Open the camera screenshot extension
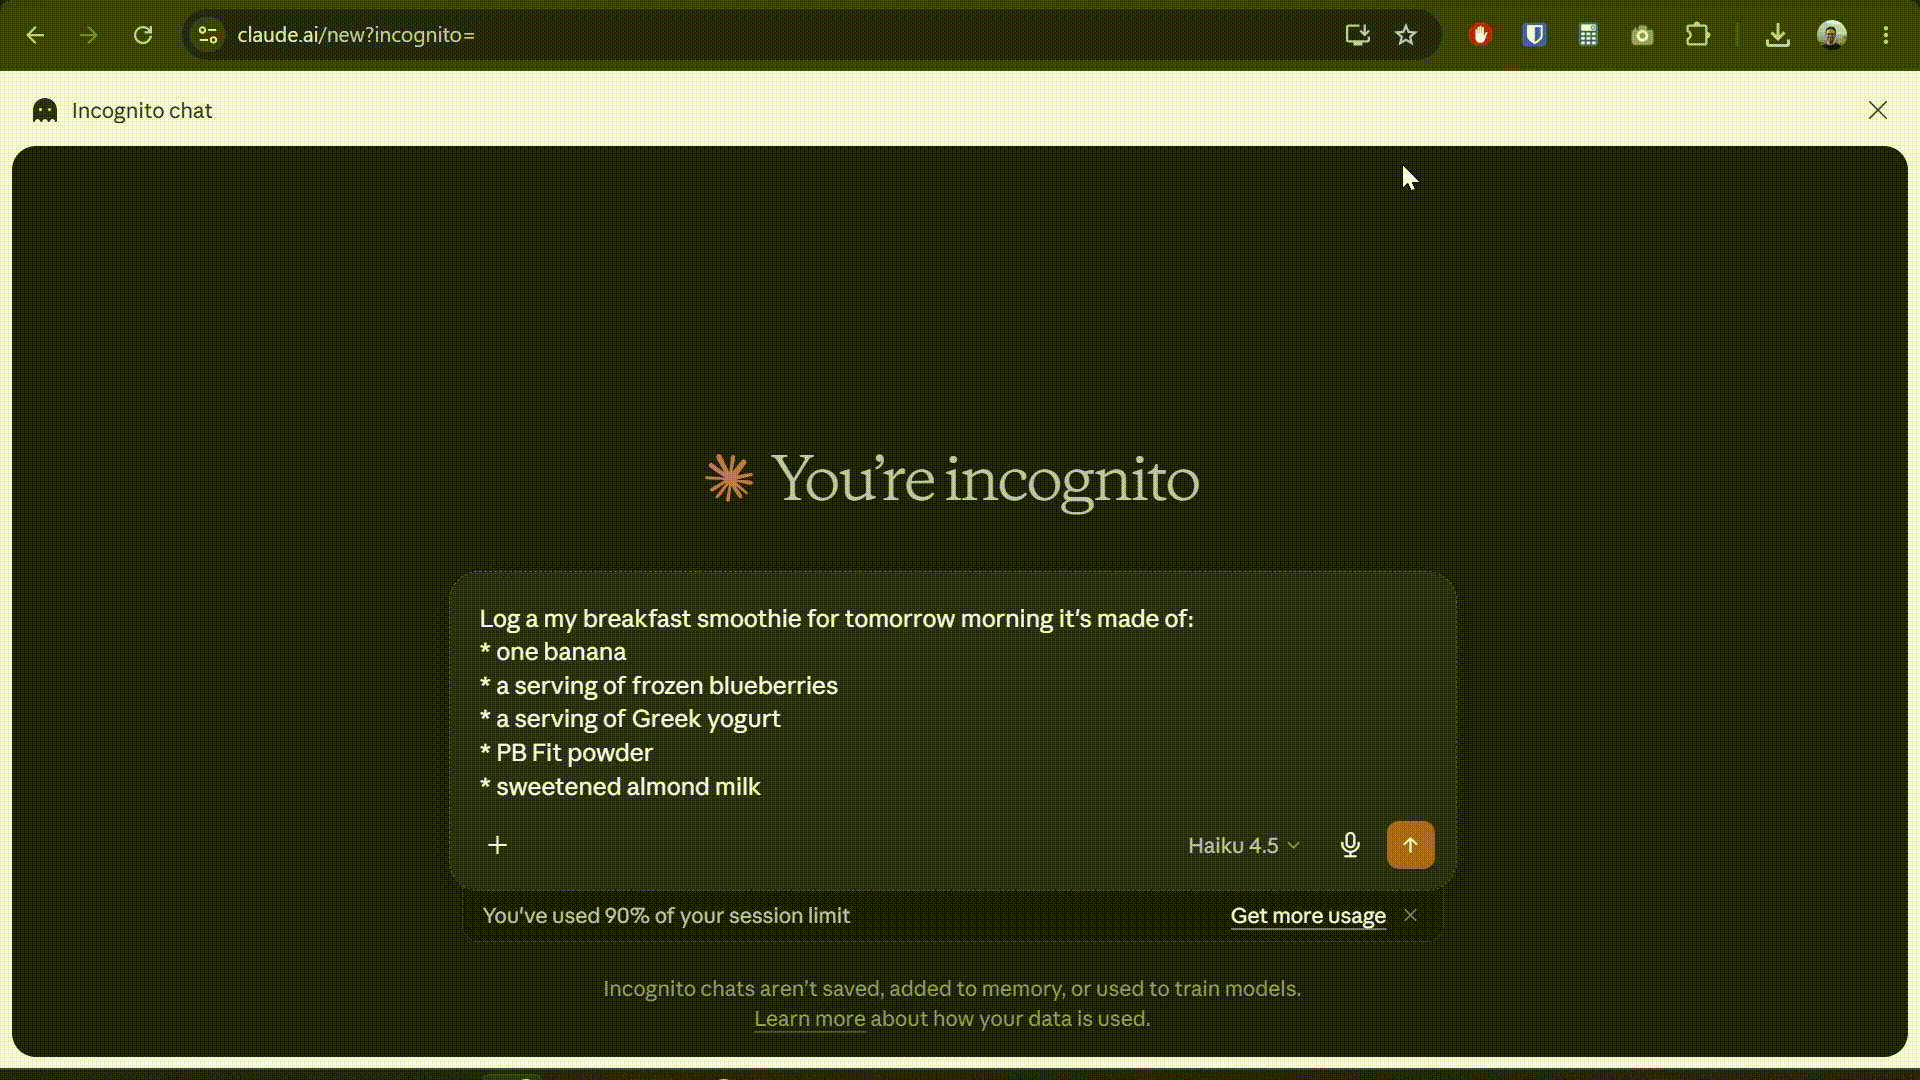 [1642, 36]
